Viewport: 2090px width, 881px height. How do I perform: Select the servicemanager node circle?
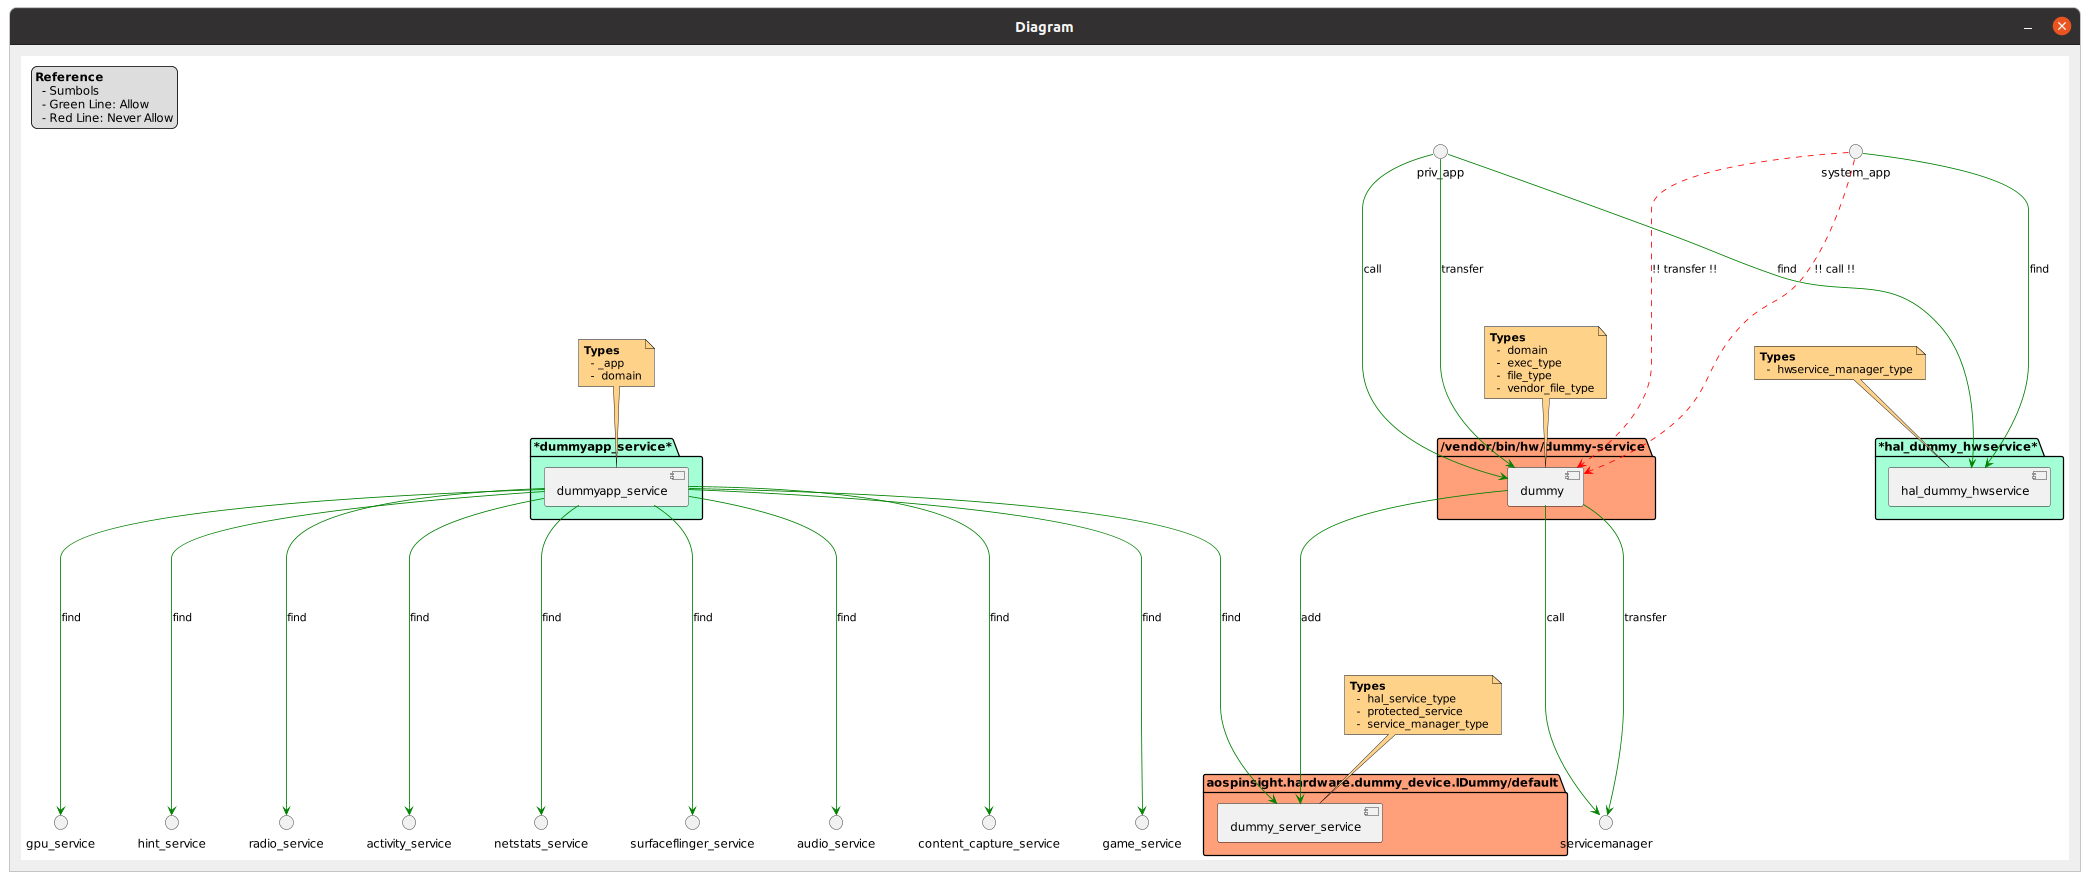[1606, 822]
